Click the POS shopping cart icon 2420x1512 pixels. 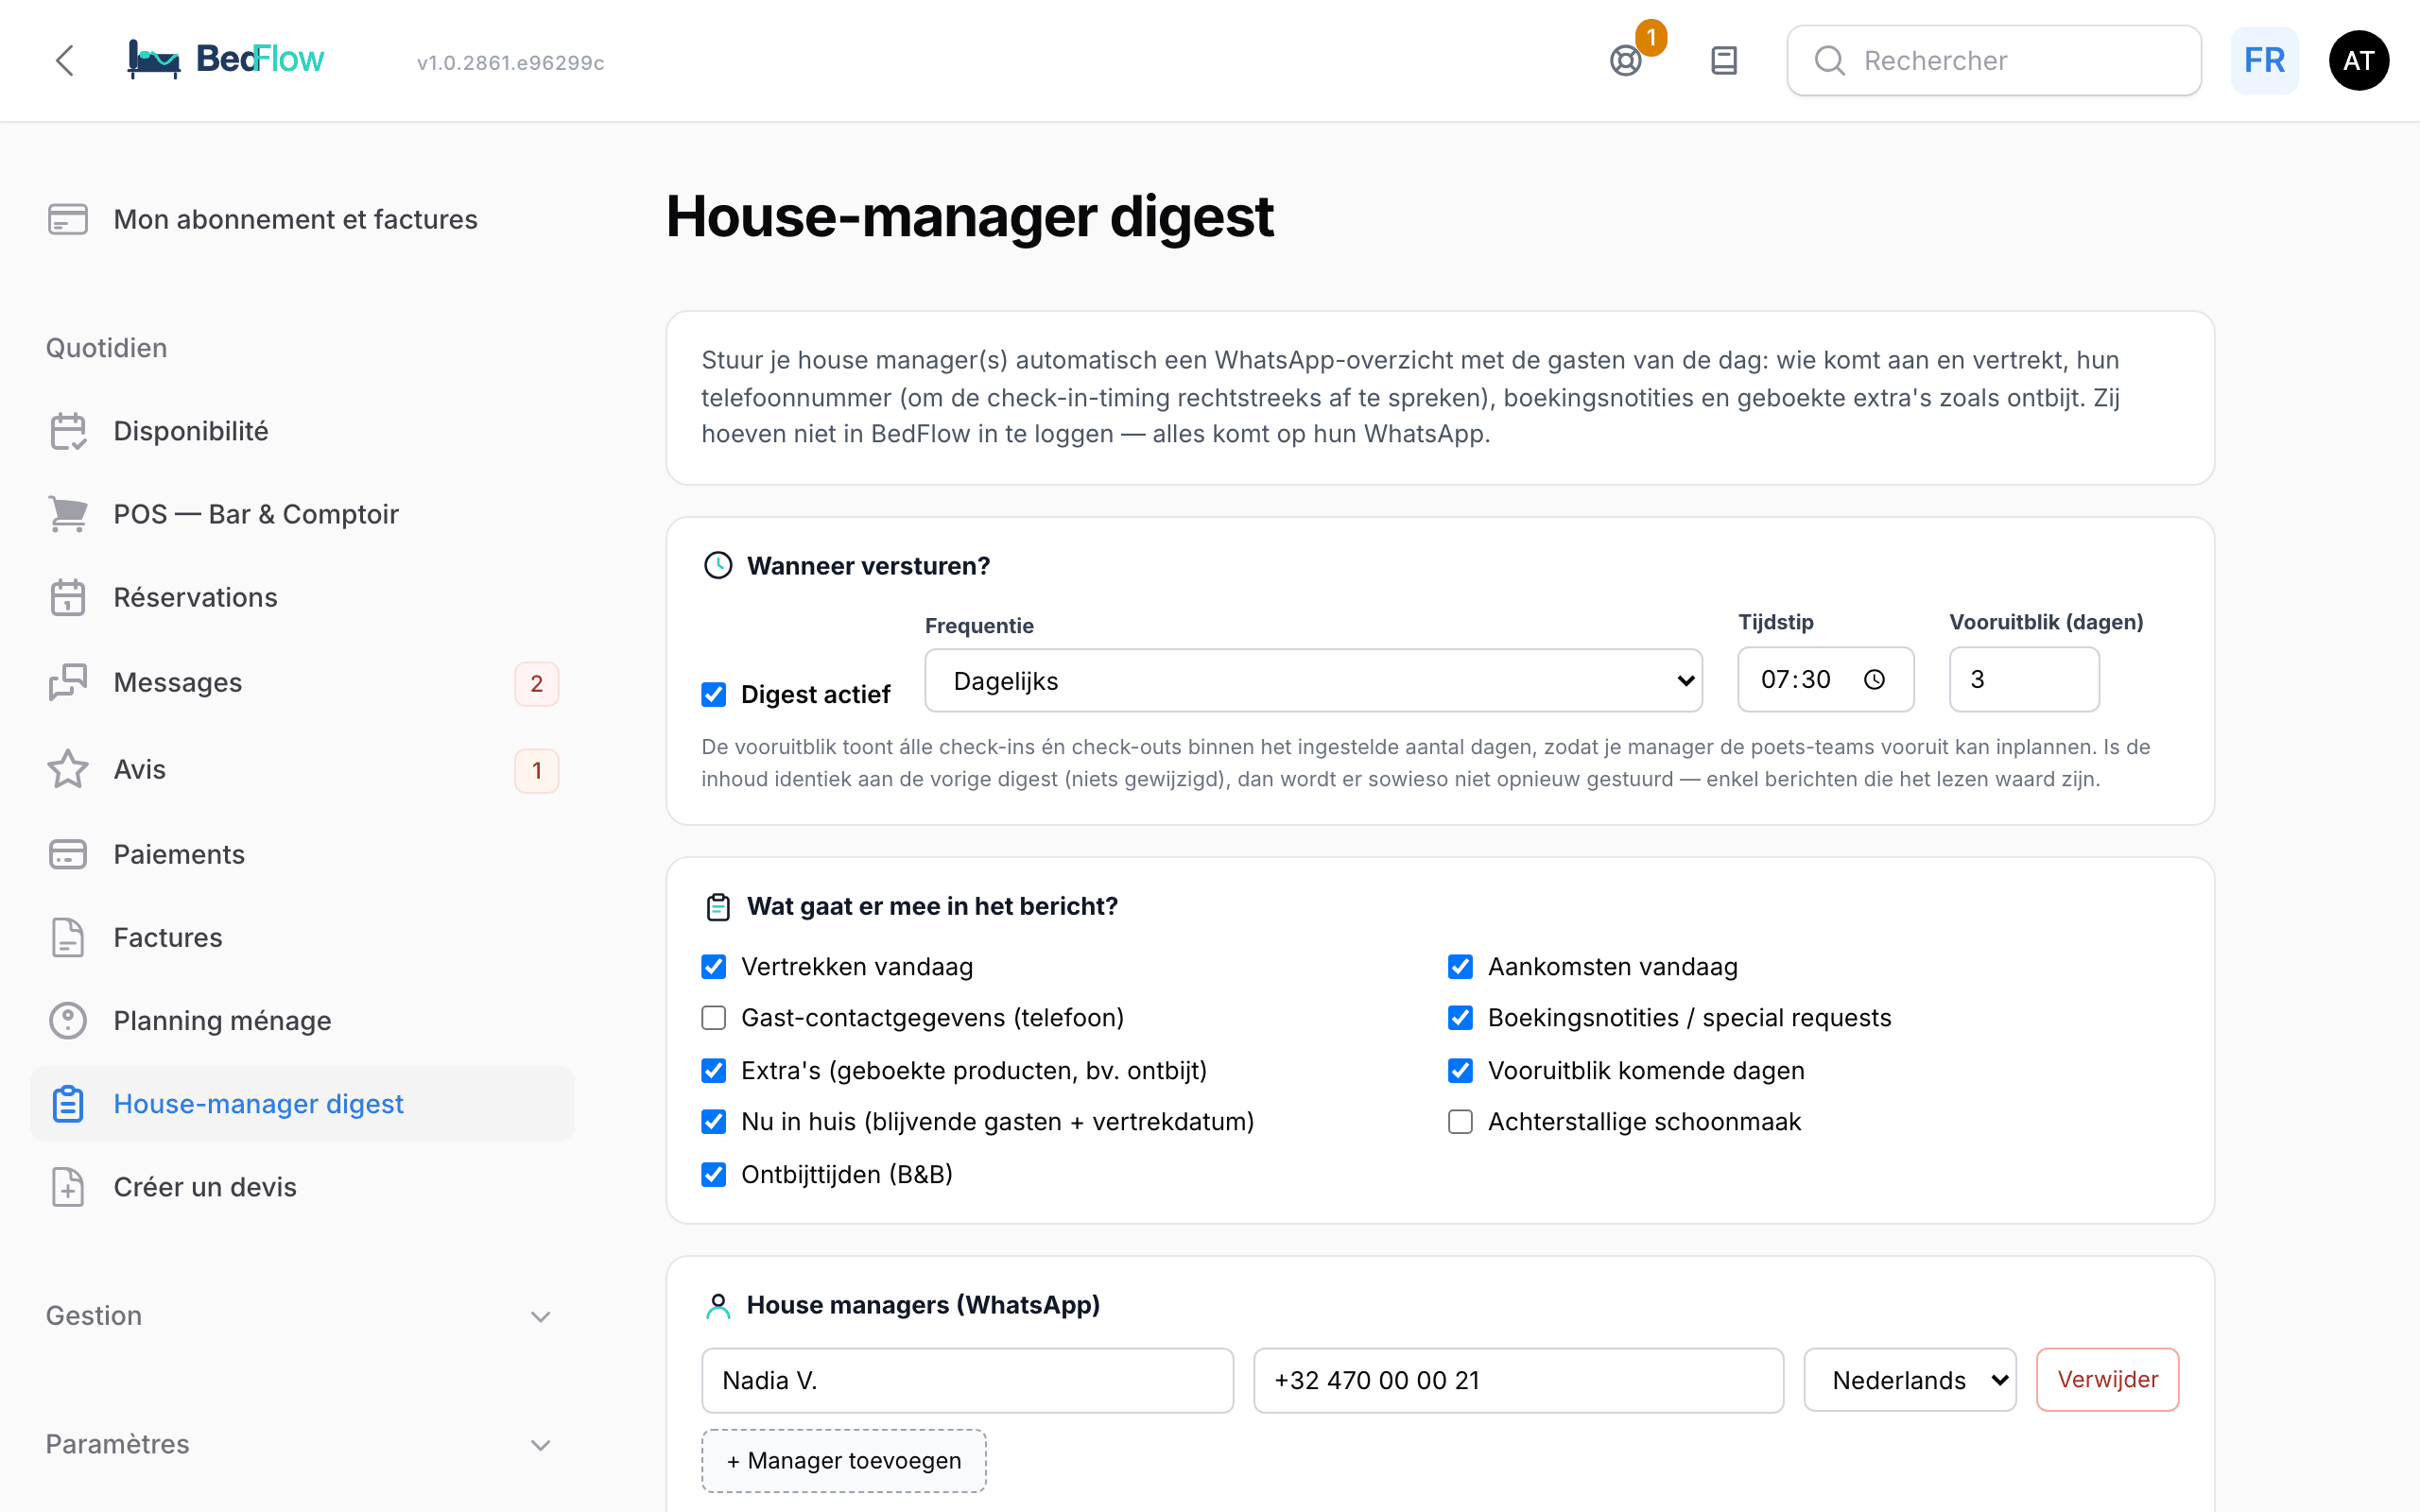tap(68, 514)
